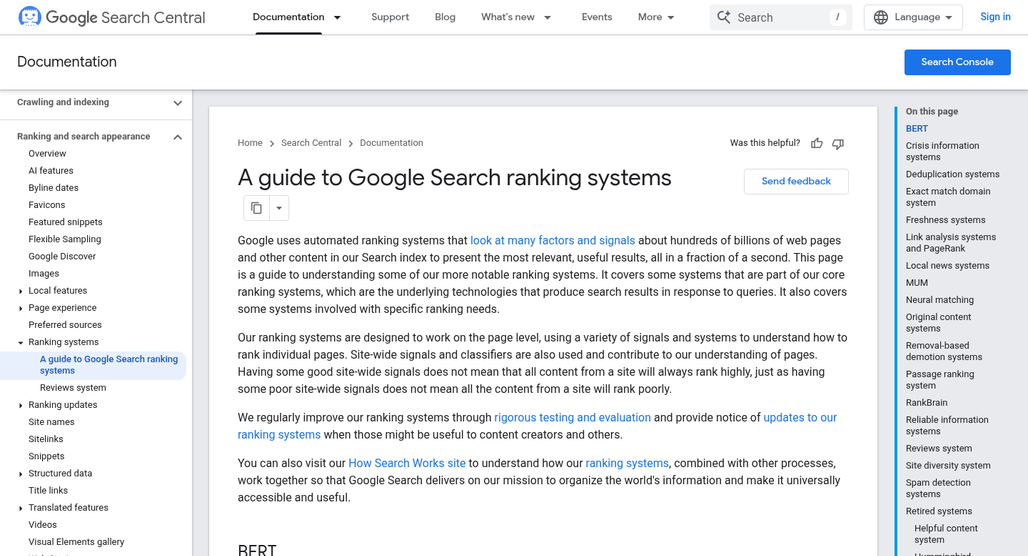The height and width of the screenshot is (556, 1028).
Task: Open the Documentation tab dropdown arrow
Action: (338, 17)
